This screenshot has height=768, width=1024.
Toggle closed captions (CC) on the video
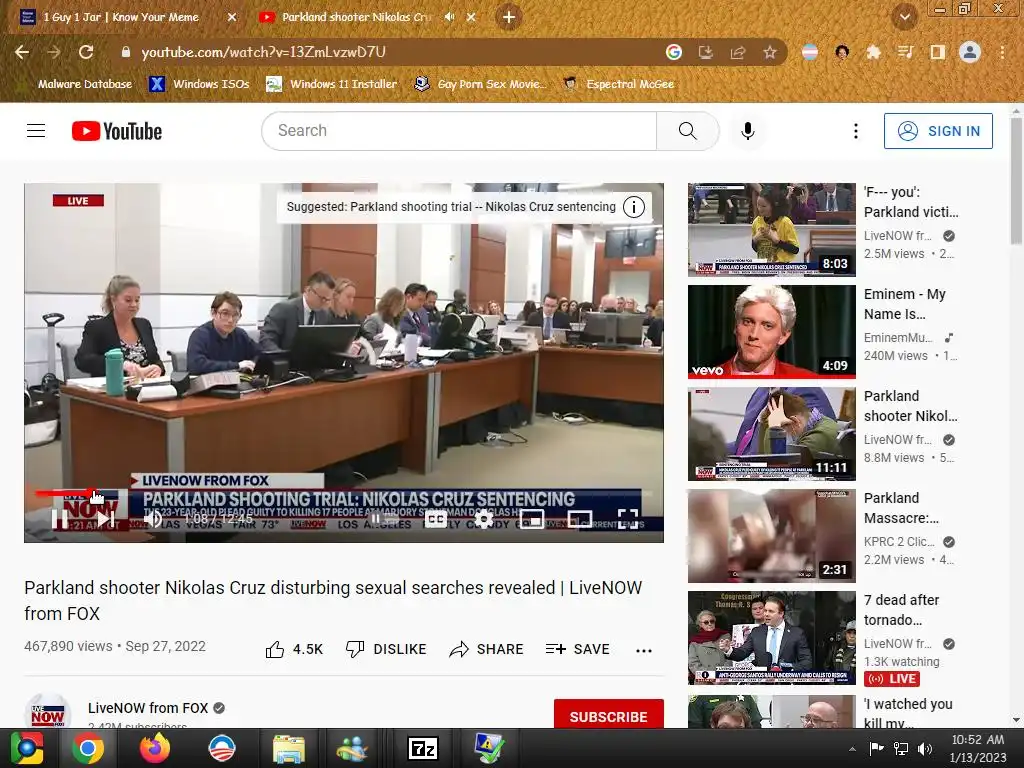436,519
